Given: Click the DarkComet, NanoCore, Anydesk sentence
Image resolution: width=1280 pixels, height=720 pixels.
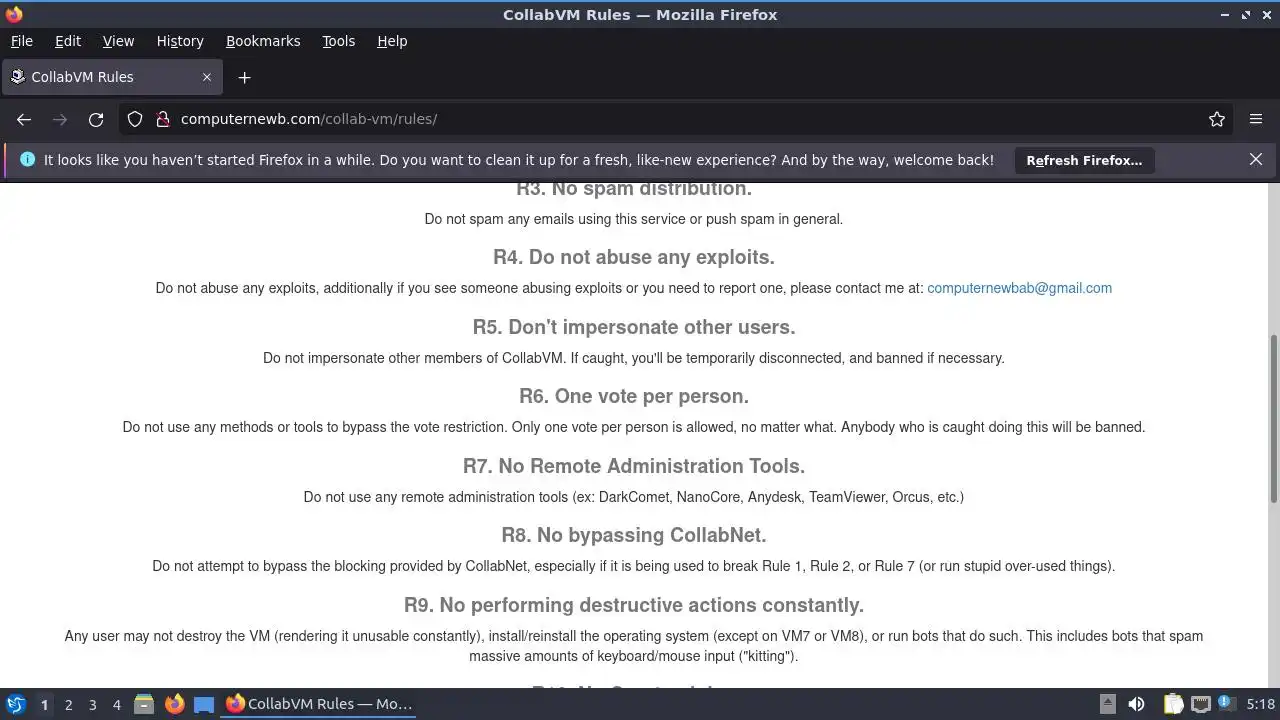Looking at the screenshot, I should click(x=634, y=497).
